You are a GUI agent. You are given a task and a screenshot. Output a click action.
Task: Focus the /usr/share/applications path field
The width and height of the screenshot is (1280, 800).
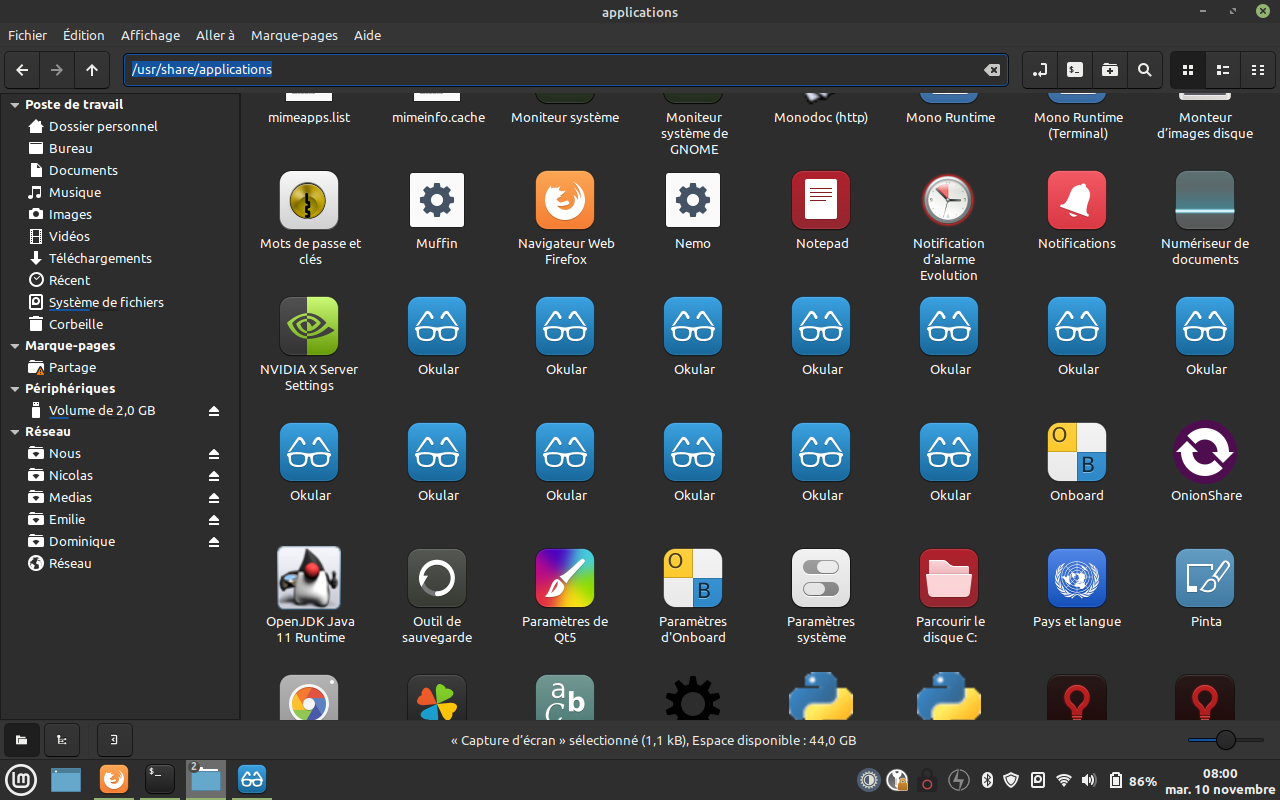coord(566,70)
